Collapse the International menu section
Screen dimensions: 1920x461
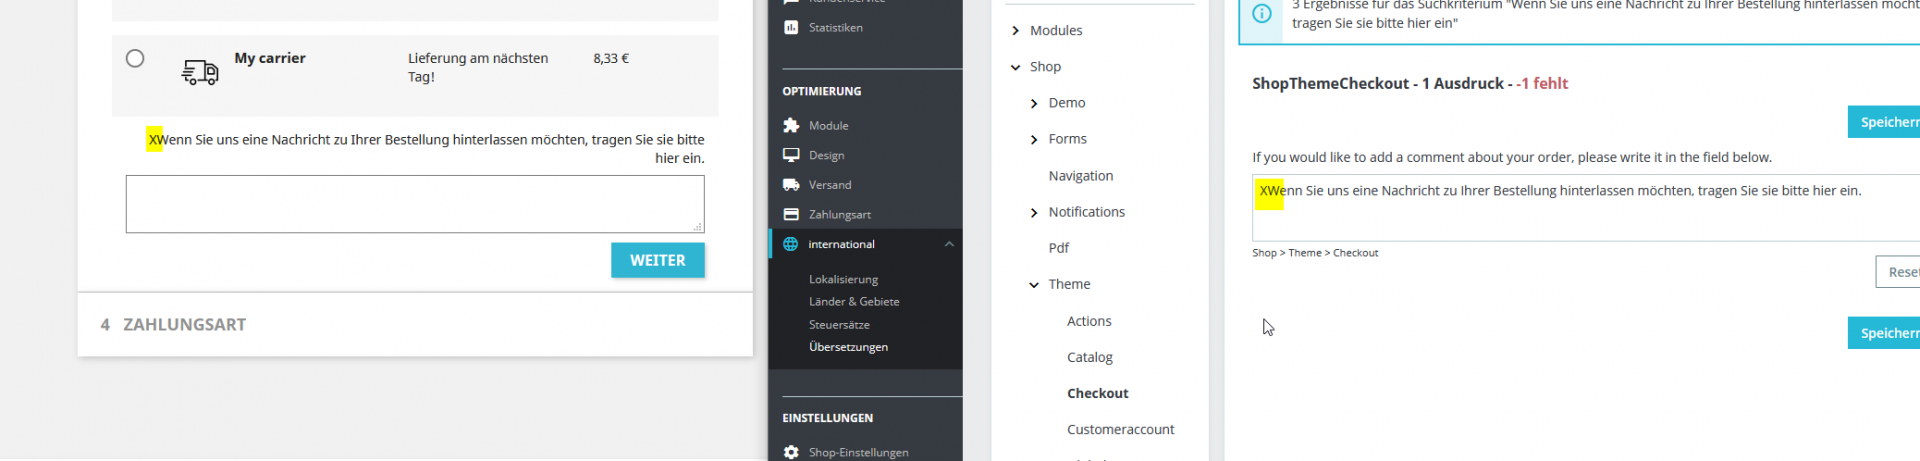point(949,244)
